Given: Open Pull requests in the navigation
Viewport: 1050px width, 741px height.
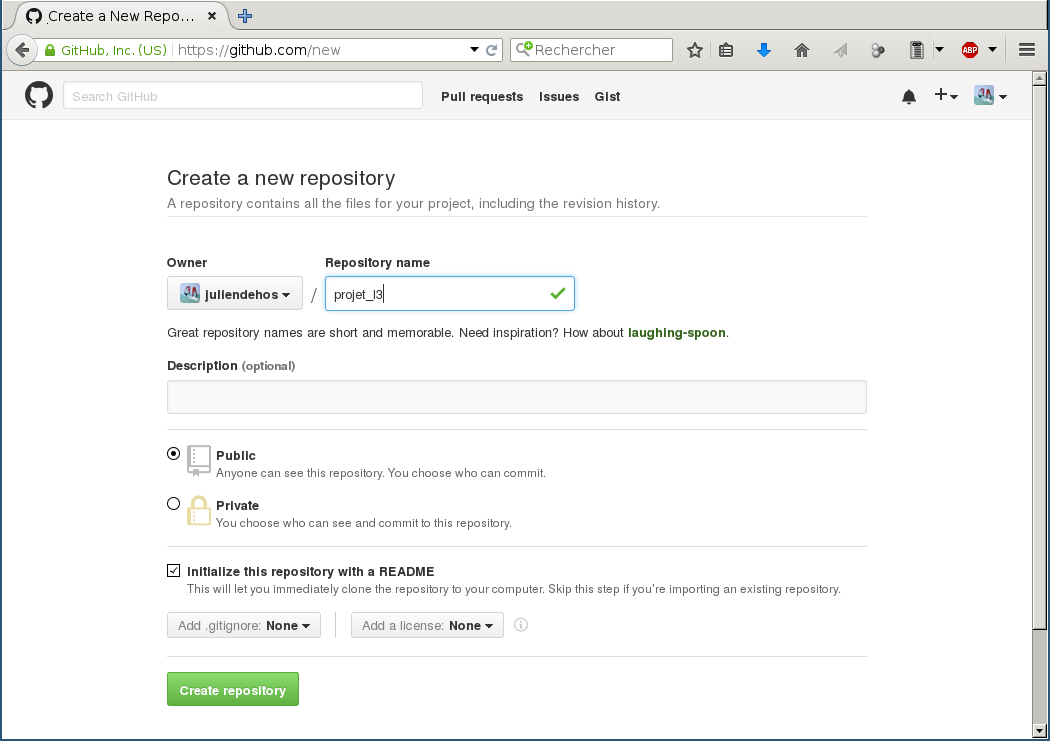Looking at the screenshot, I should [x=482, y=96].
